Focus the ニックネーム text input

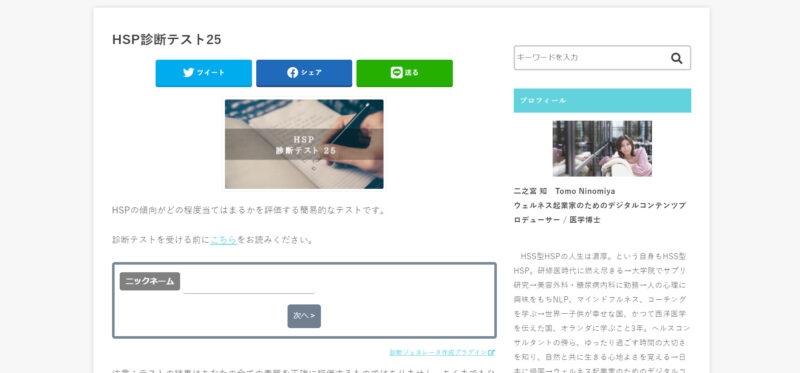[248, 282]
